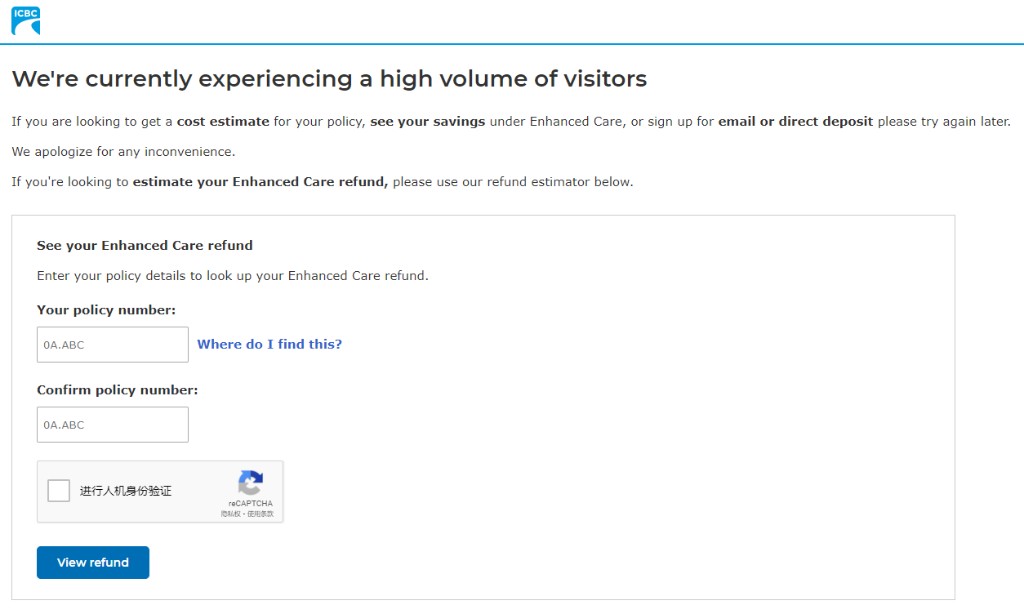Click the We apologize for any inconvenience line
1024x614 pixels.
pyautogui.click(x=123, y=152)
